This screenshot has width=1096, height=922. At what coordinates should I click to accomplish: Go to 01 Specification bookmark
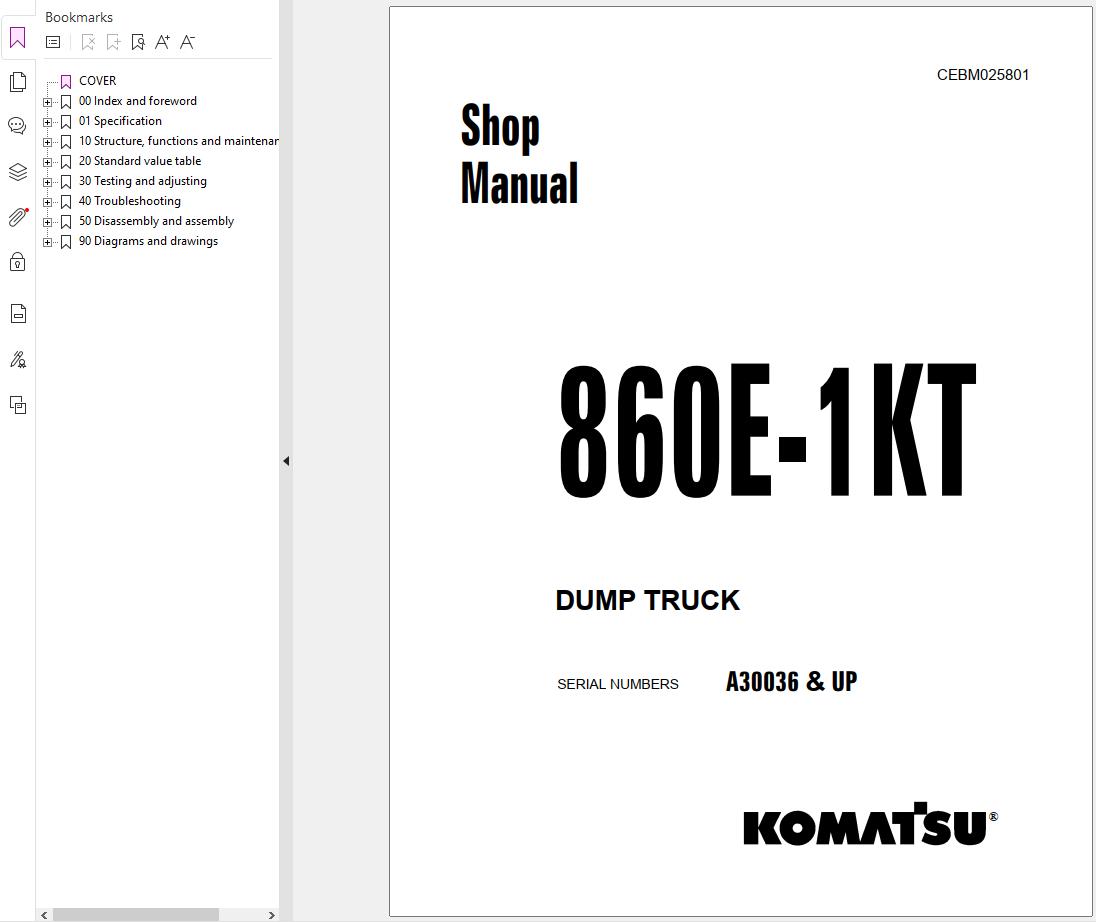click(120, 121)
